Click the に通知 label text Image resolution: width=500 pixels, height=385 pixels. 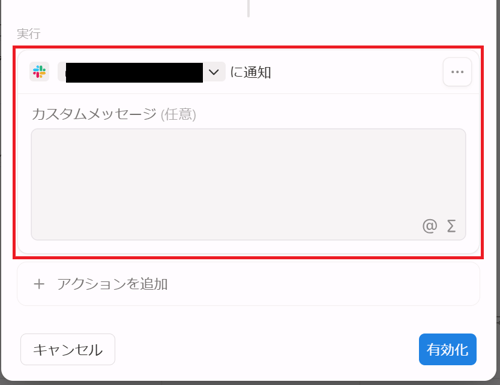pos(250,72)
